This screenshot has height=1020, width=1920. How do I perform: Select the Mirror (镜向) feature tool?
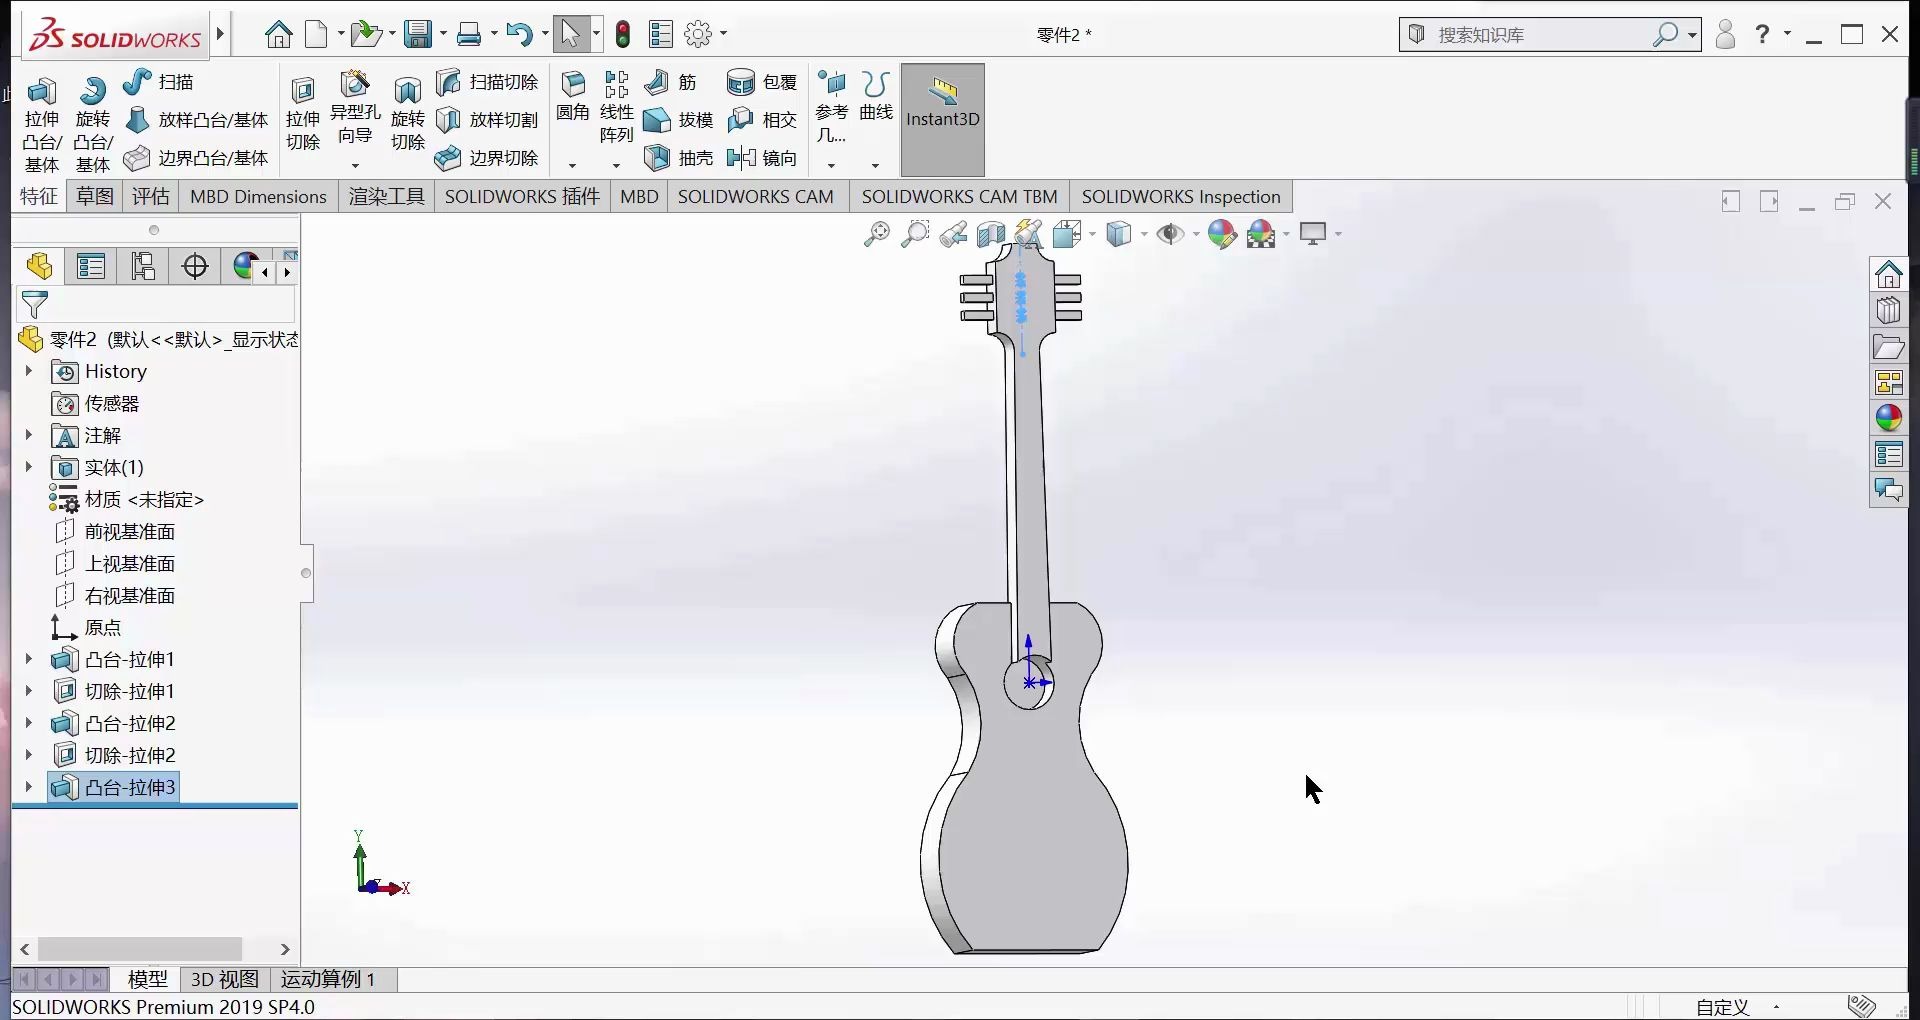point(763,157)
